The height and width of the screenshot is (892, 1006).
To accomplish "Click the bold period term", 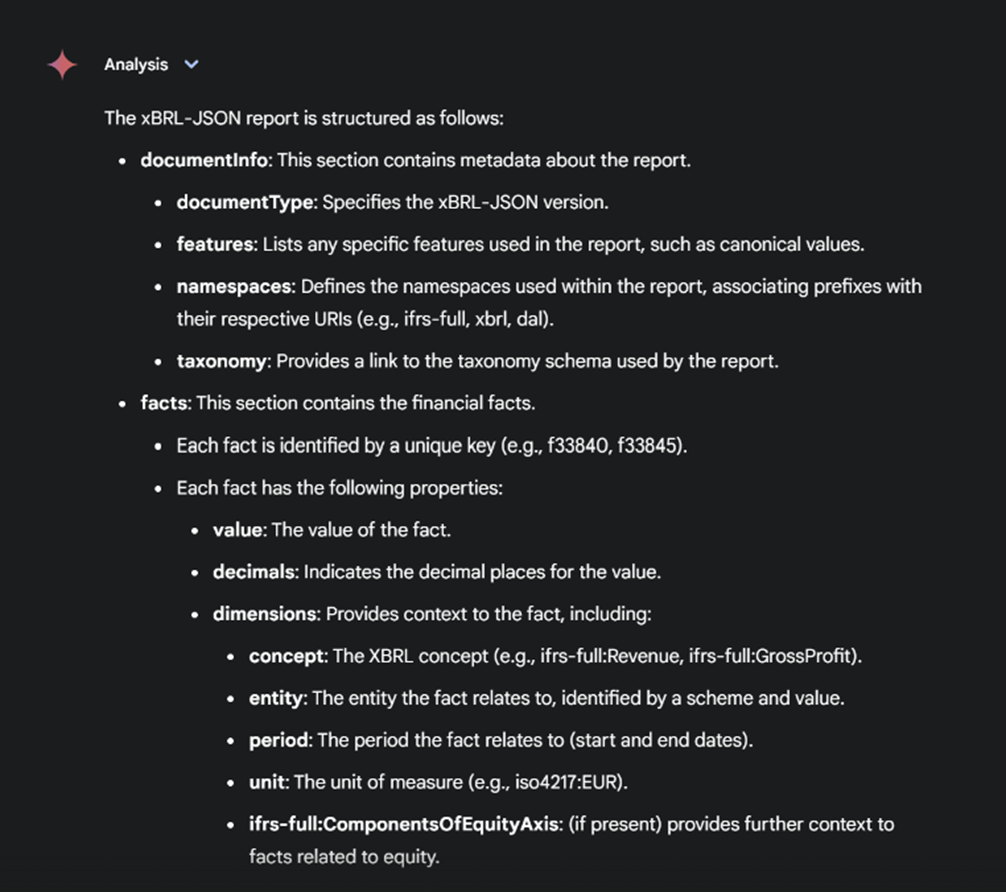I will tap(279, 740).
